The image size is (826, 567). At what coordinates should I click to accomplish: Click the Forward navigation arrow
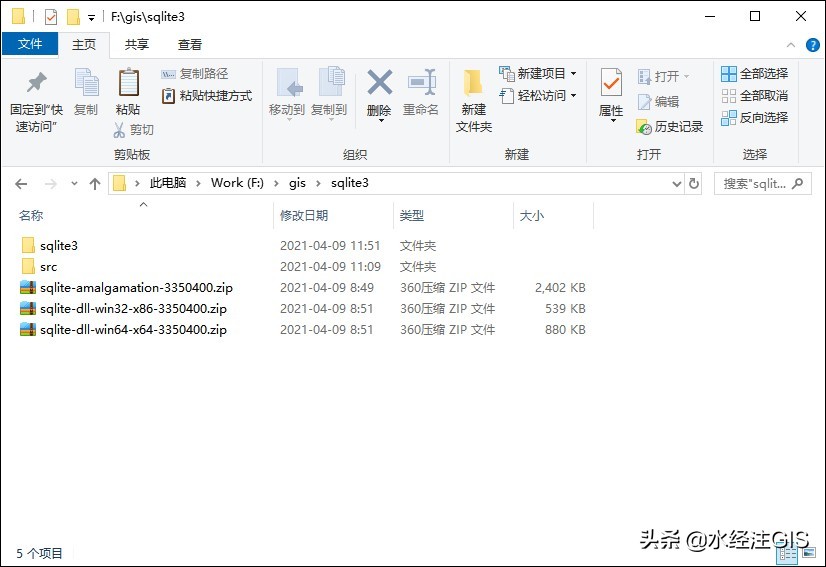point(51,184)
